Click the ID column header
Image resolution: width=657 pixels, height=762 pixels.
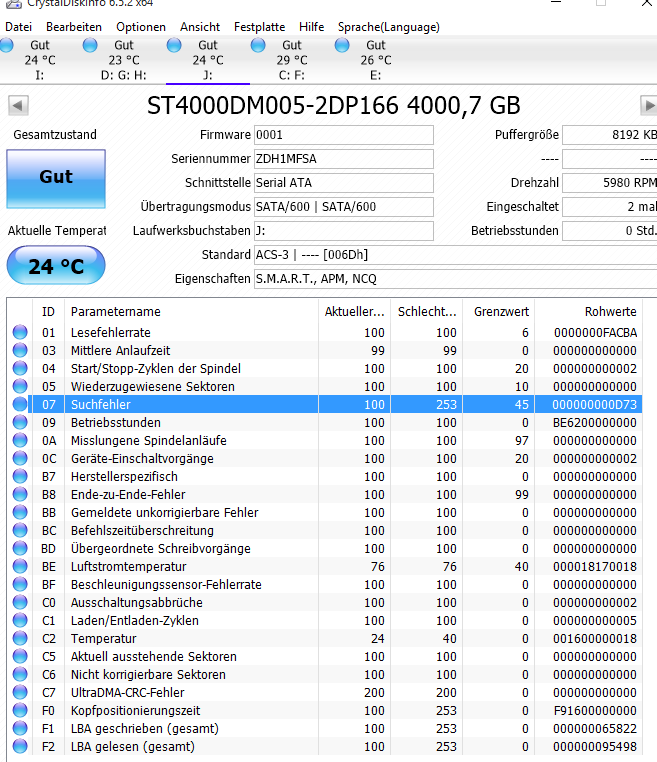[48, 312]
